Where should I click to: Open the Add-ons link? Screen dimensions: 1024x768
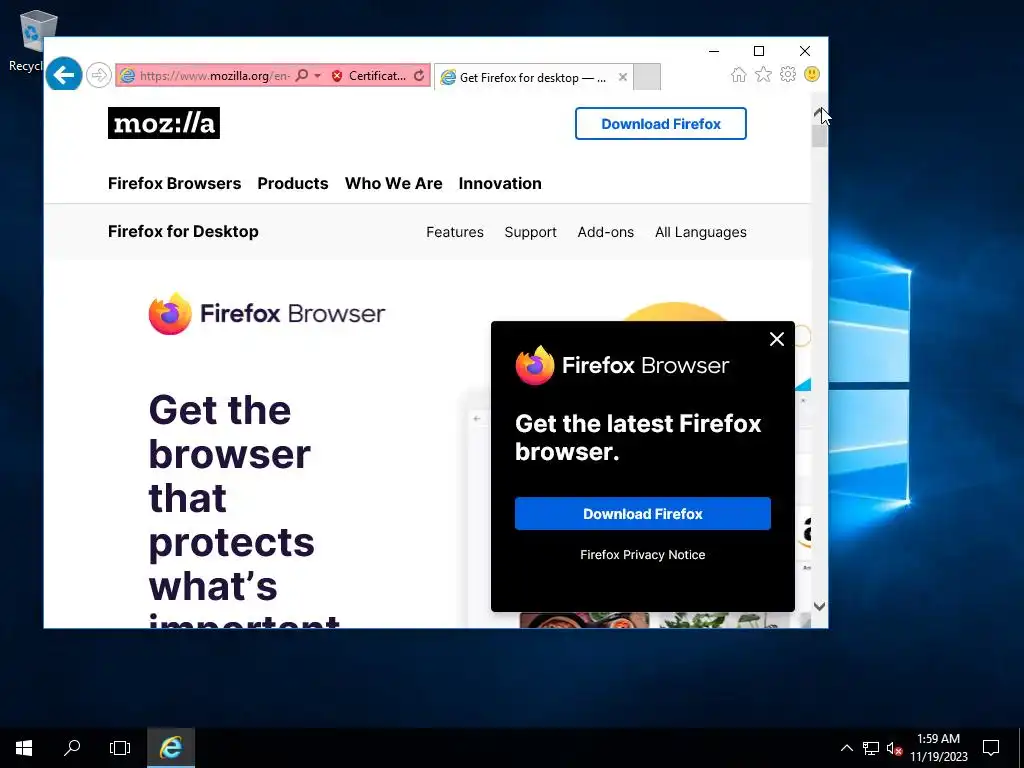click(605, 232)
